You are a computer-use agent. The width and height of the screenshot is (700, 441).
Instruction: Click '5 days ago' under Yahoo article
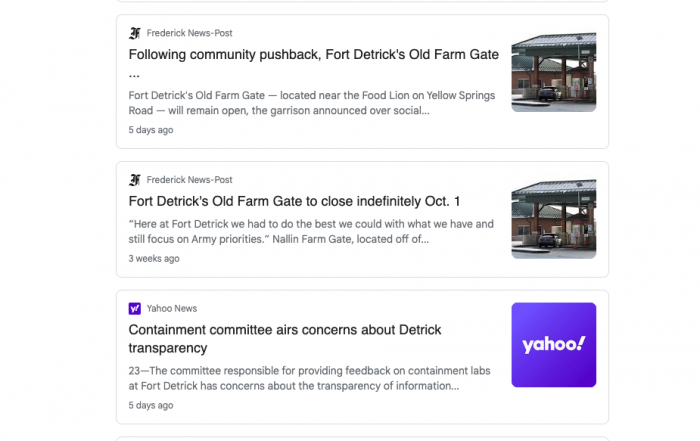[151, 405]
